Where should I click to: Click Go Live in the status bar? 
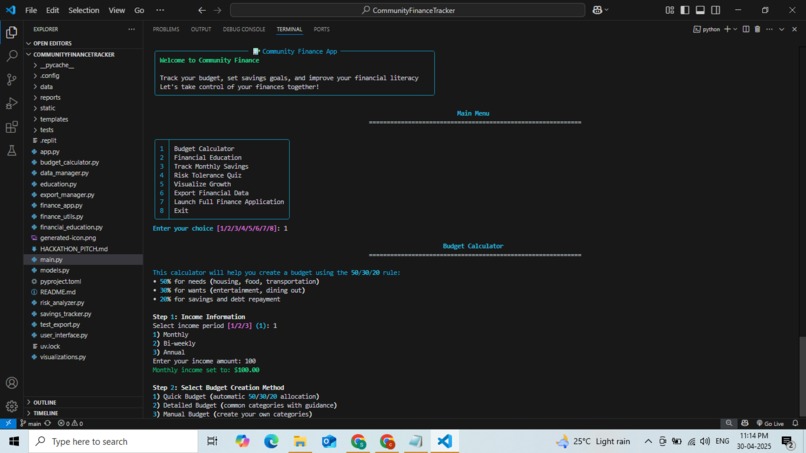tap(770, 423)
